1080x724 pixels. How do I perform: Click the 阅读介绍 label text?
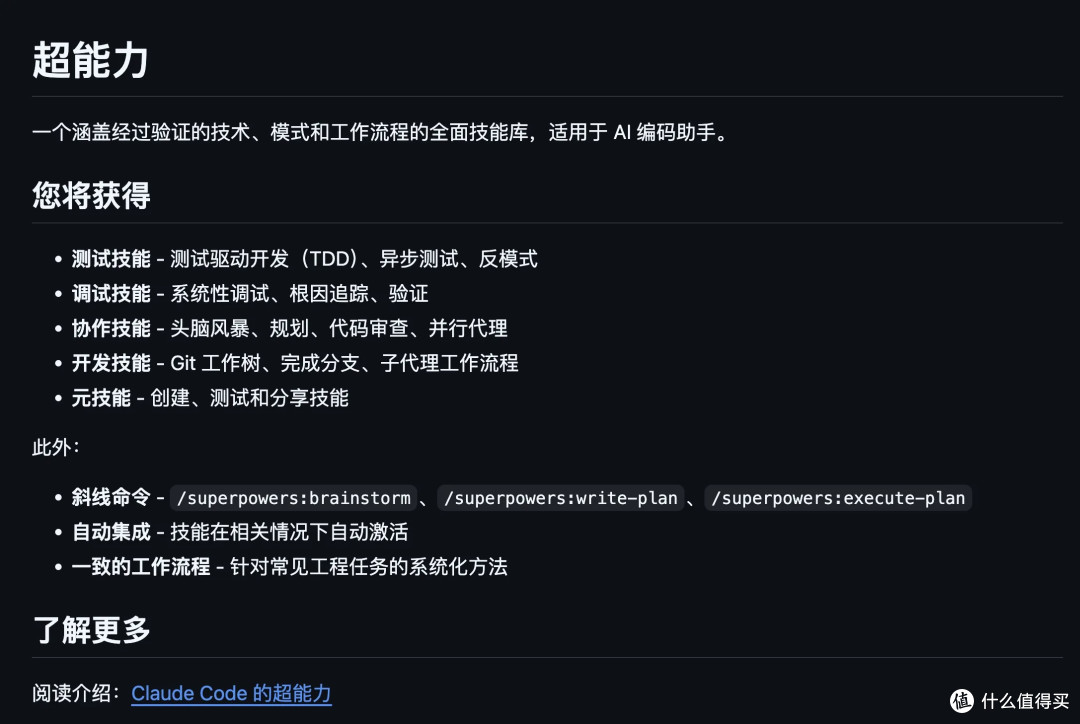[x=76, y=693]
